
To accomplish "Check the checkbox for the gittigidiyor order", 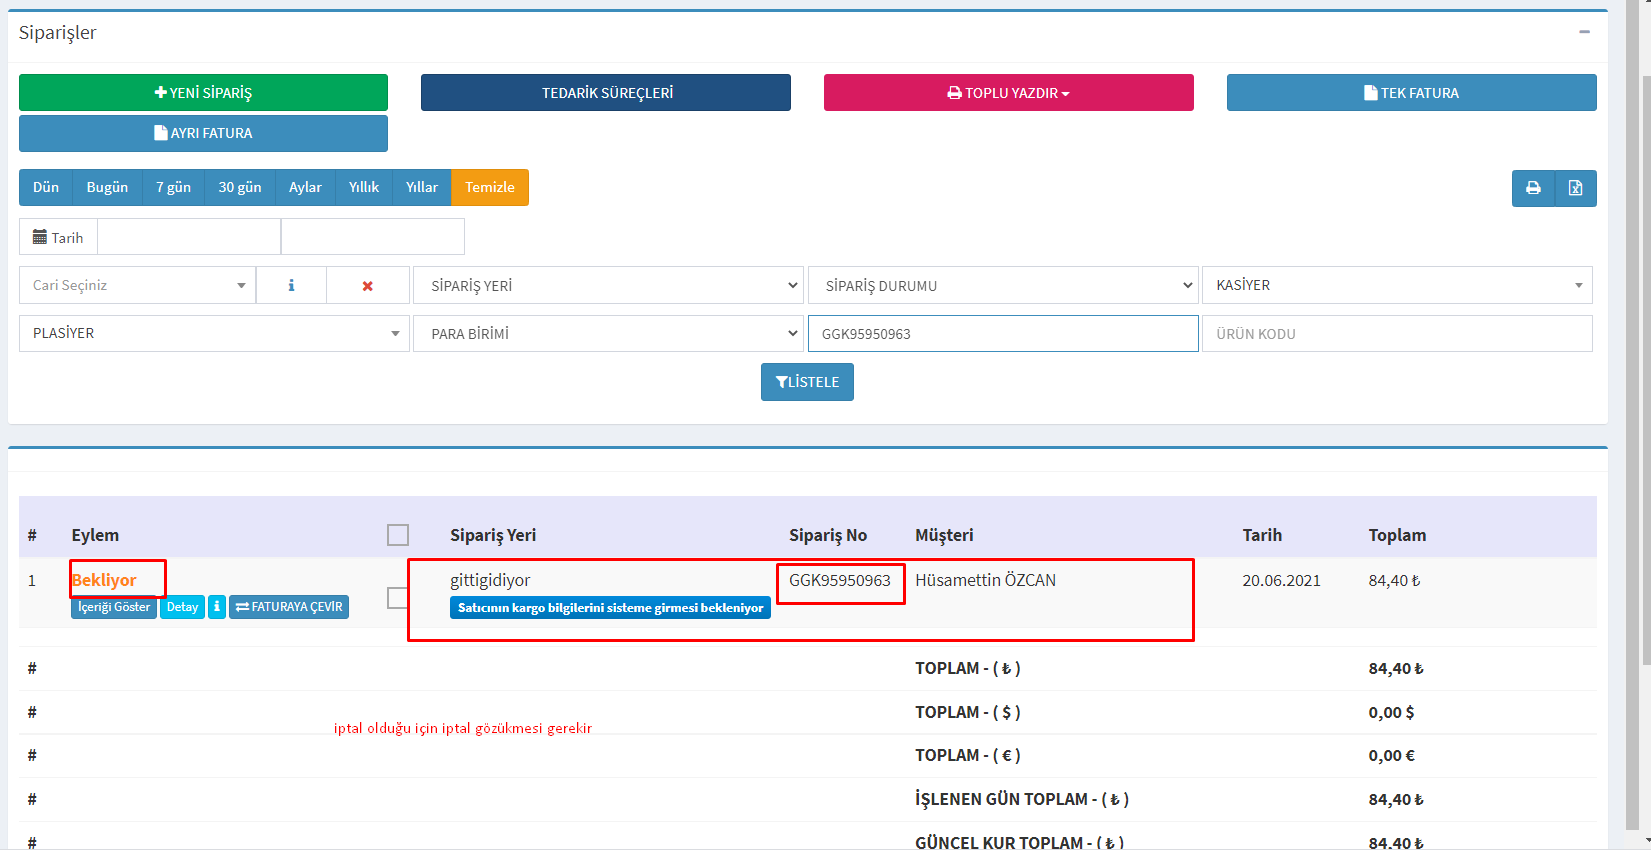I will tap(398, 598).
